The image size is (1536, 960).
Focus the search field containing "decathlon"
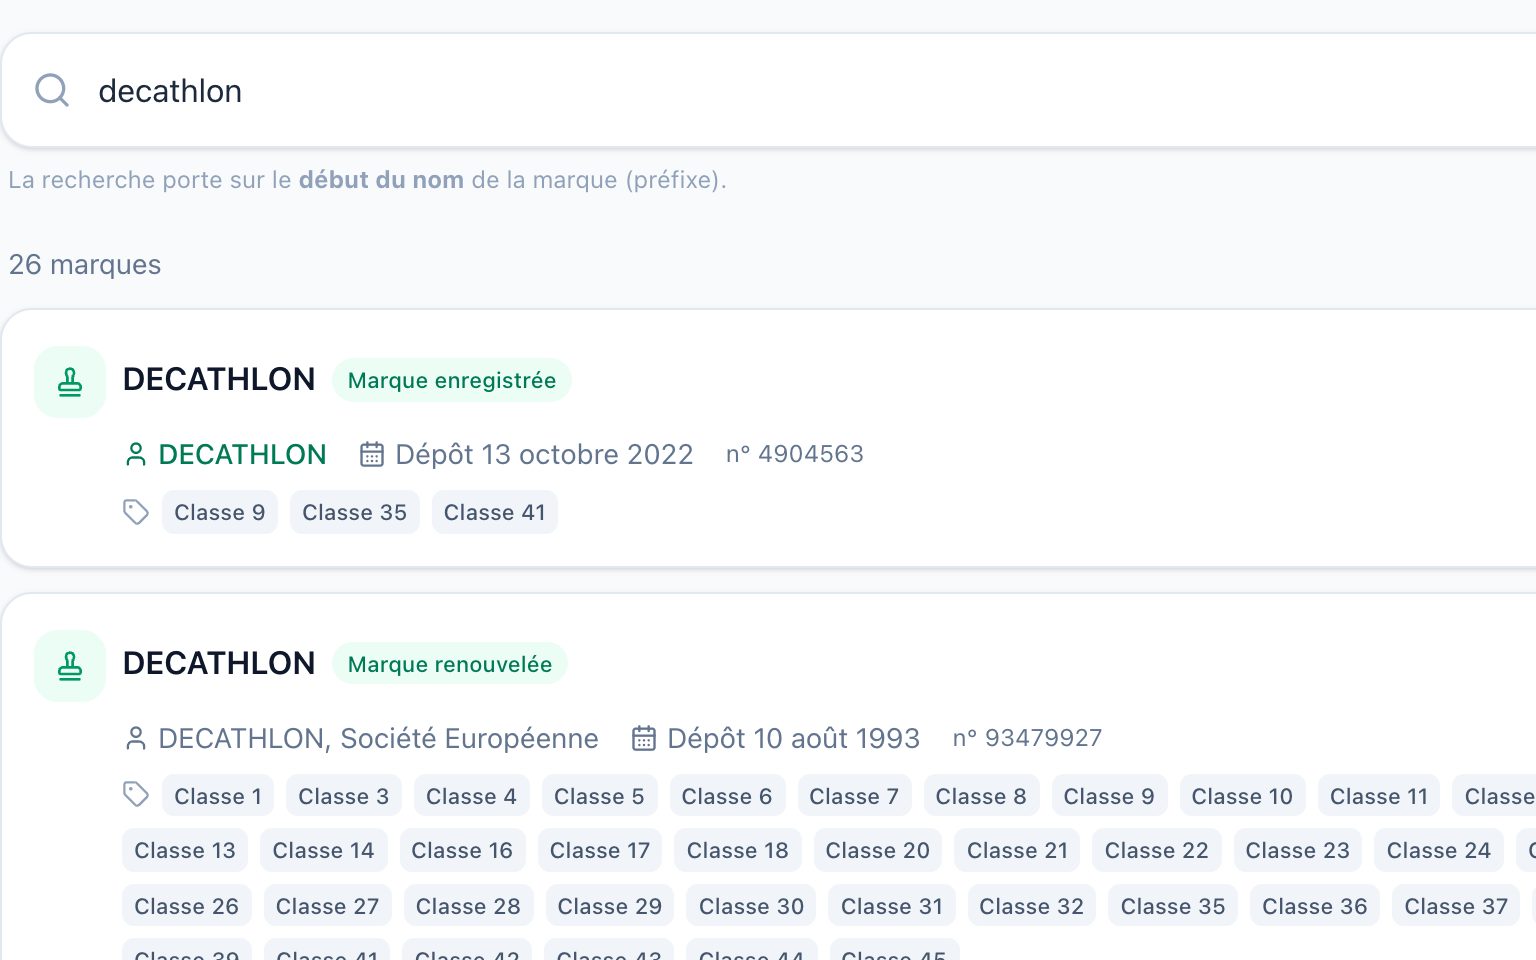pyautogui.click(x=768, y=90)
